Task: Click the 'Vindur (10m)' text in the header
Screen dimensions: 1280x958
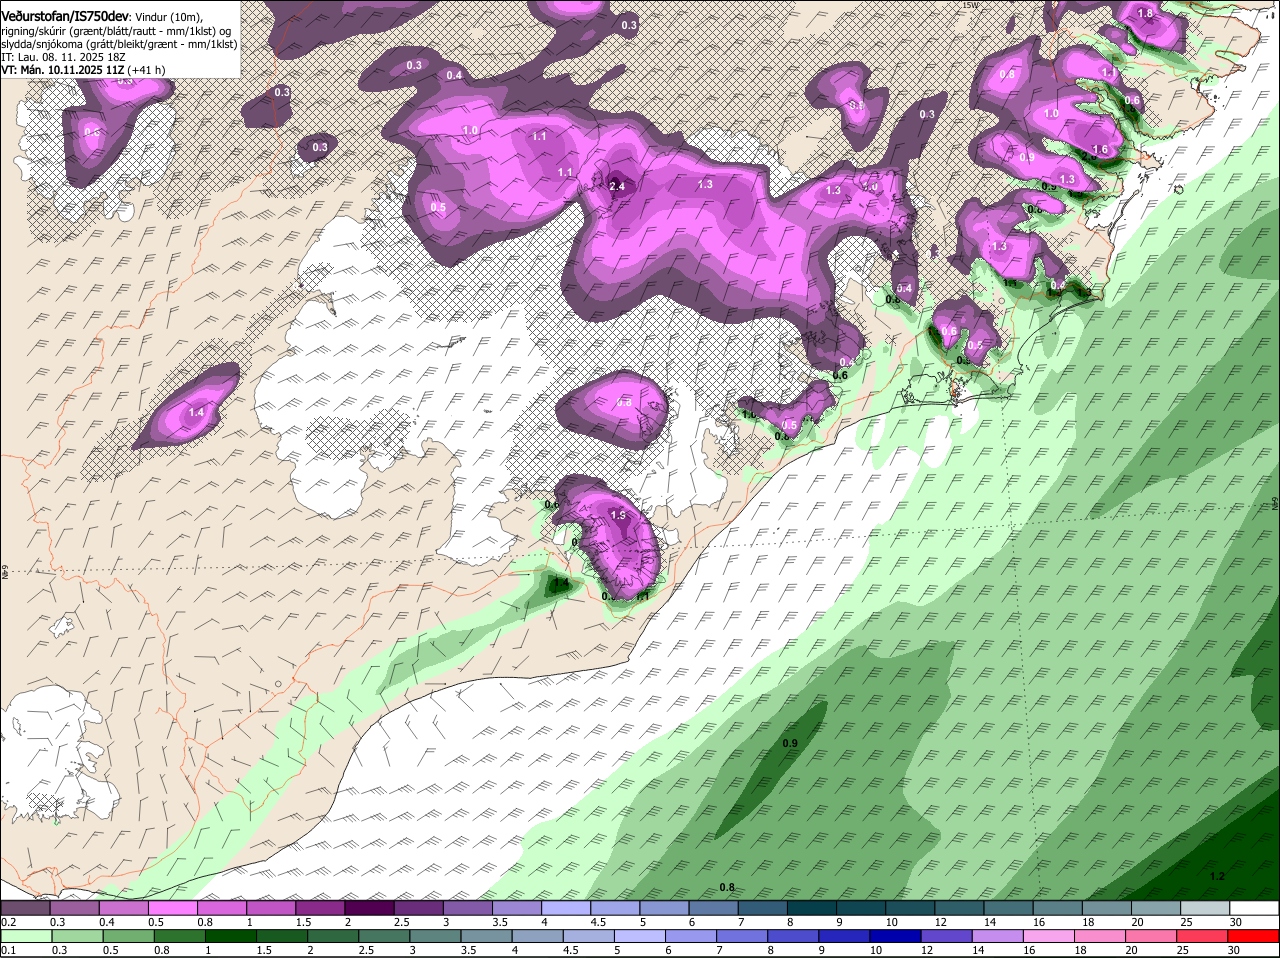Action: 168,17
